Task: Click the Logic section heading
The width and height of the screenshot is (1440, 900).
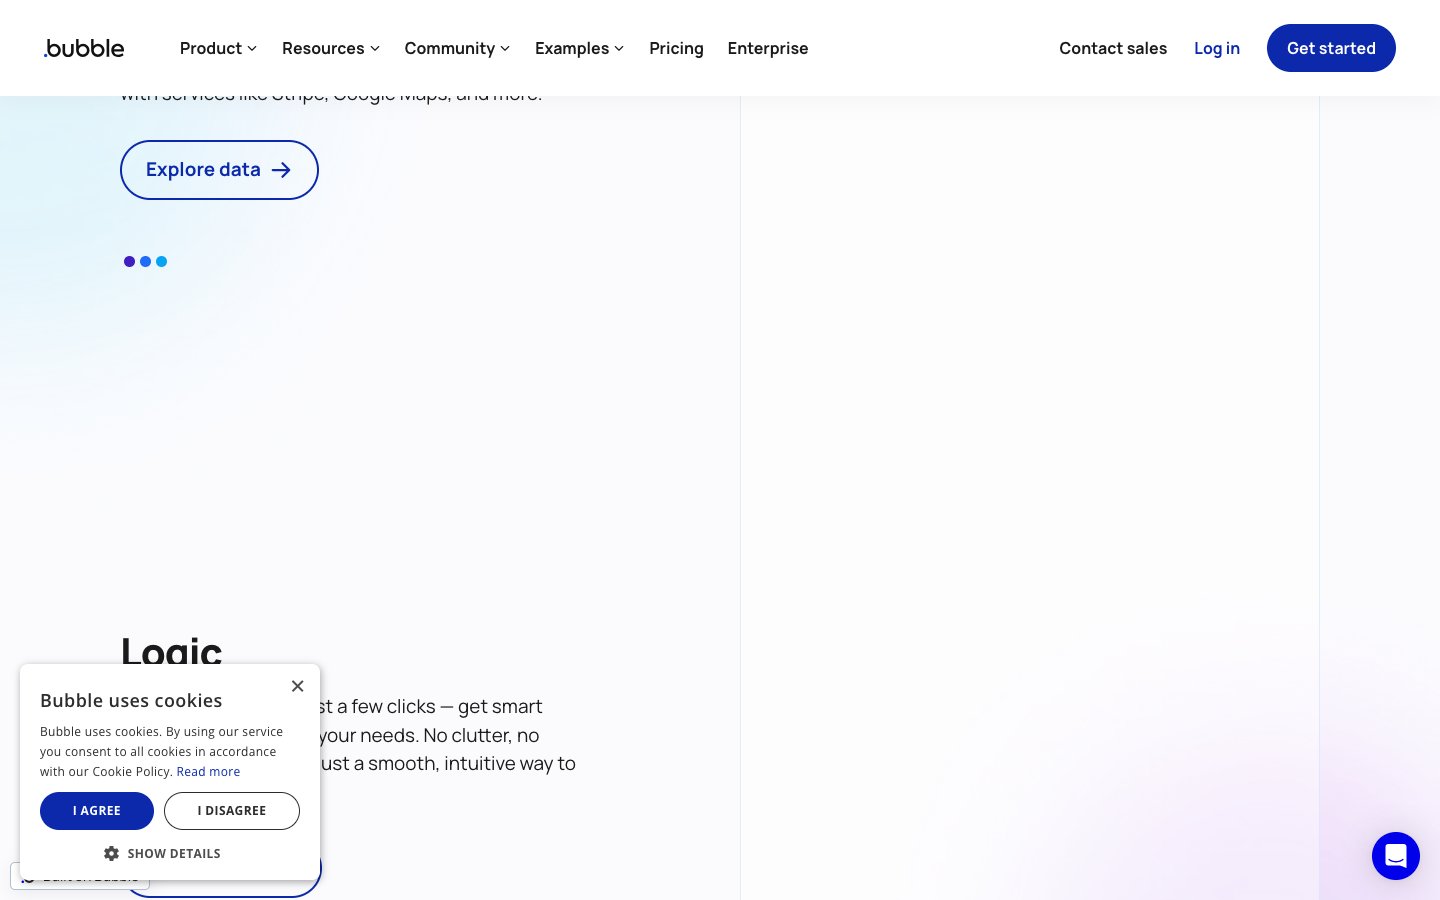Action: [x=171, y=650]
